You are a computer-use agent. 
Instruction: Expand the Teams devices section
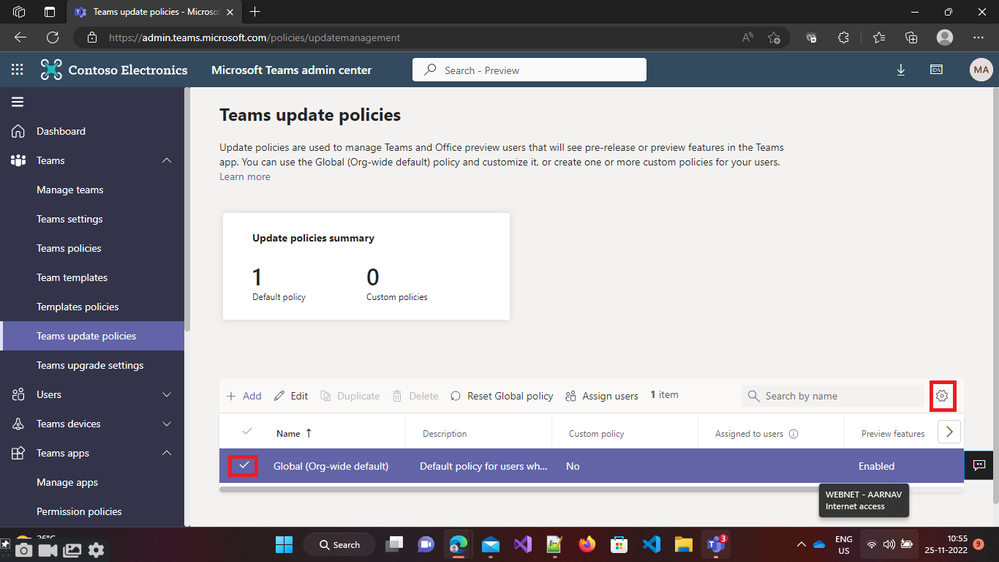point(166,424)
